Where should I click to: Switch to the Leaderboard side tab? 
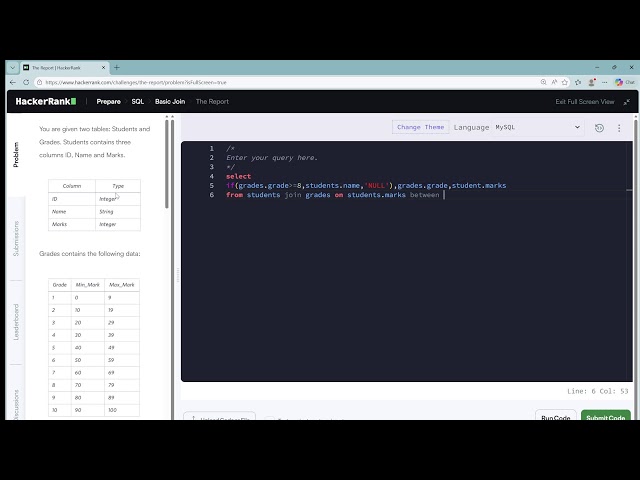click(16, 322)
